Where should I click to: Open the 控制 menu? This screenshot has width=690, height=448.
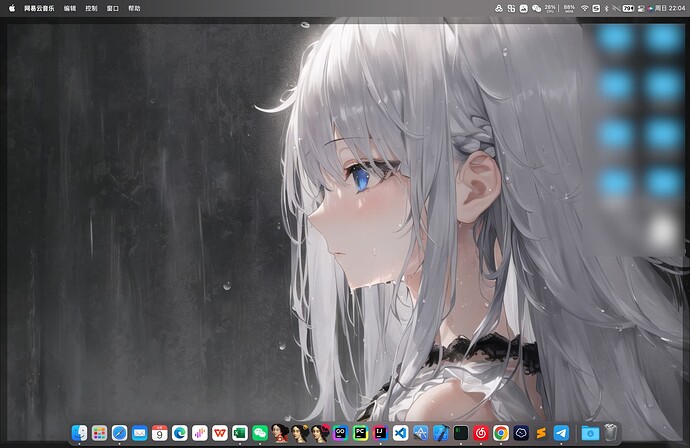click(92, 8)
